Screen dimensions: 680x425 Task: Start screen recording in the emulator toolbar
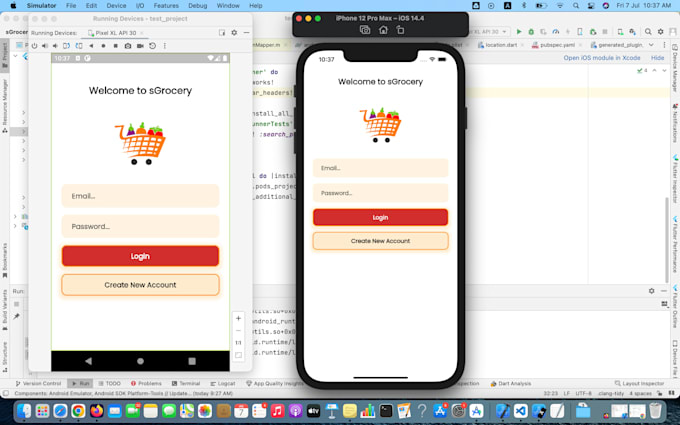(x=140, y=46)
